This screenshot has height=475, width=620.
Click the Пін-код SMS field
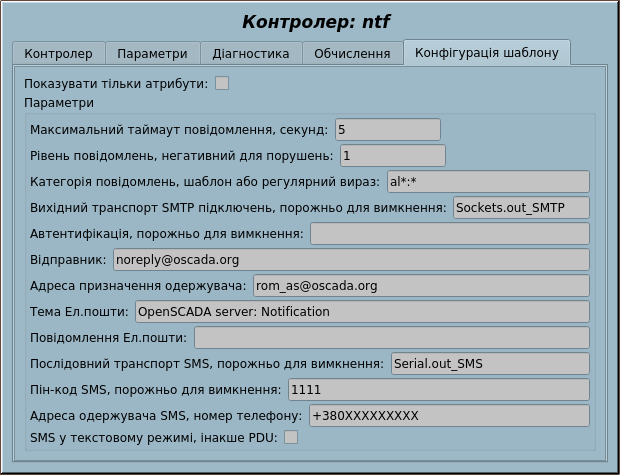438,390
